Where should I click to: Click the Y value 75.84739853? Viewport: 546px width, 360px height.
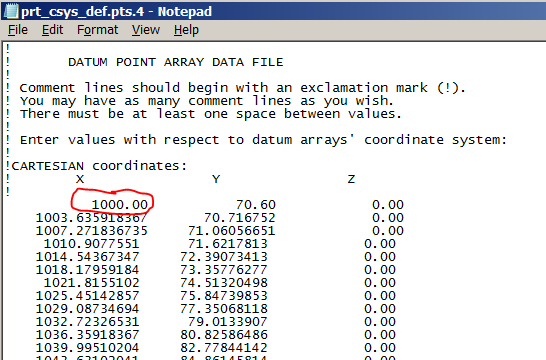click(x=224, y=296)
